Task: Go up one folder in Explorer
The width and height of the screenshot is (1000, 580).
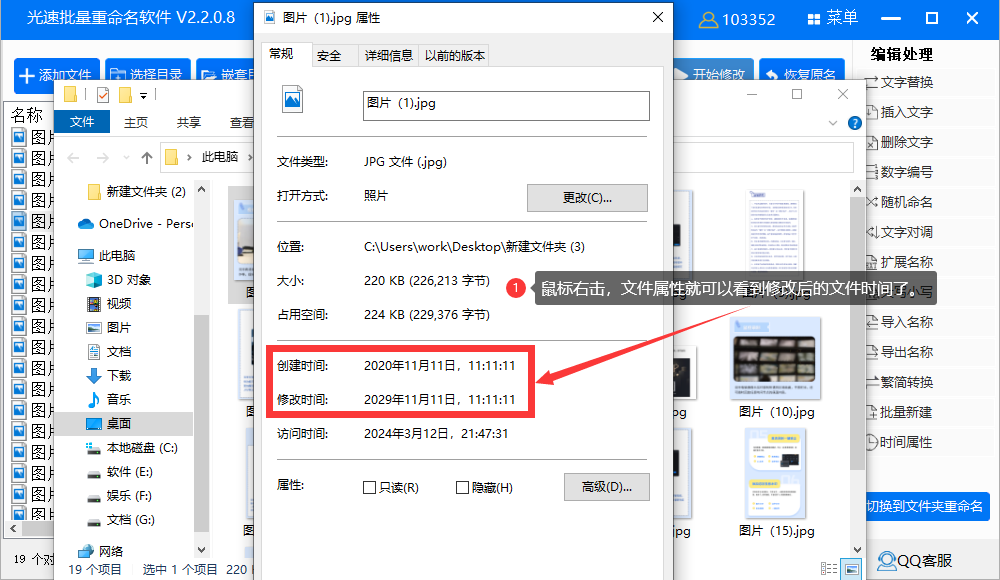Action: (x=147, y=158)
